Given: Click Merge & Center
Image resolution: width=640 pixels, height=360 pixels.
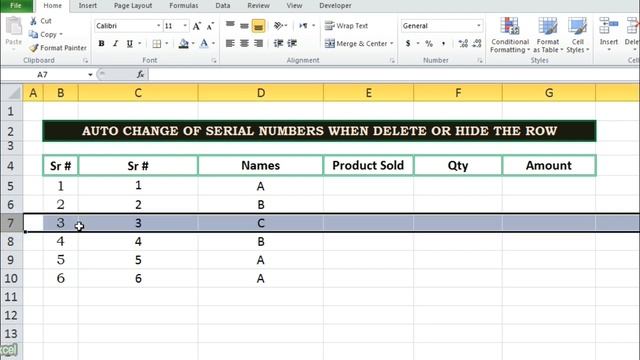Looking at the screenshot, I should 356,43.
